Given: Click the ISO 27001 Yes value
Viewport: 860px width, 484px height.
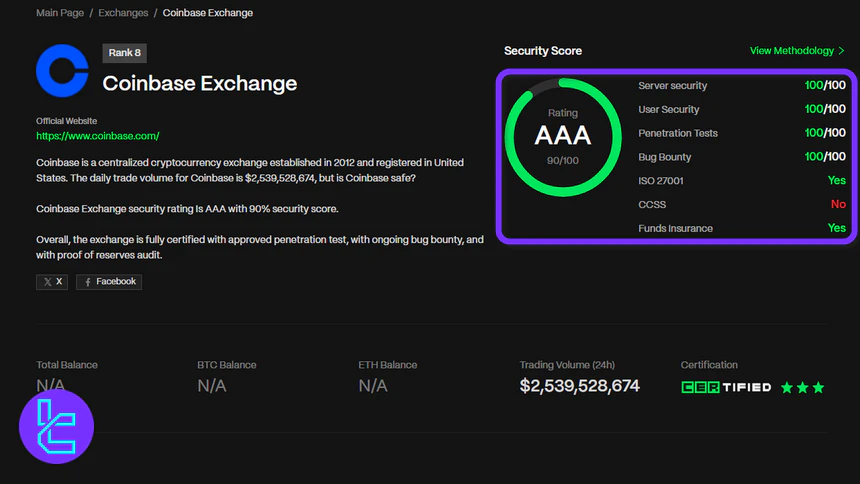Looking at the screenshot, I should point(836,180).
